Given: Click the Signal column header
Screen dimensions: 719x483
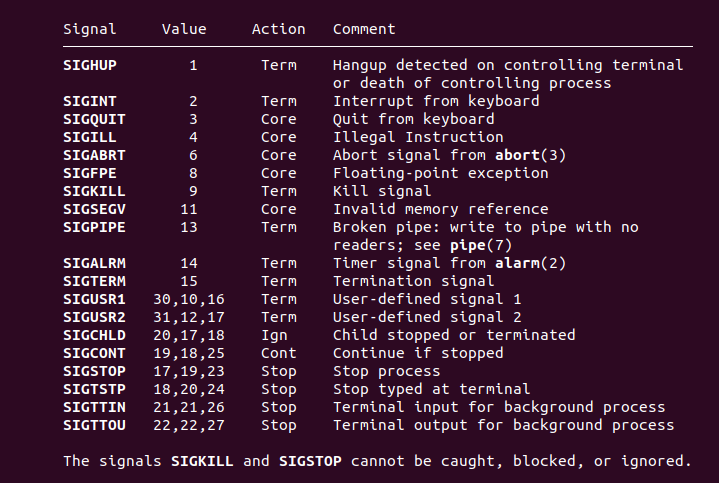Looking at the screenshot, I should 89,29.
